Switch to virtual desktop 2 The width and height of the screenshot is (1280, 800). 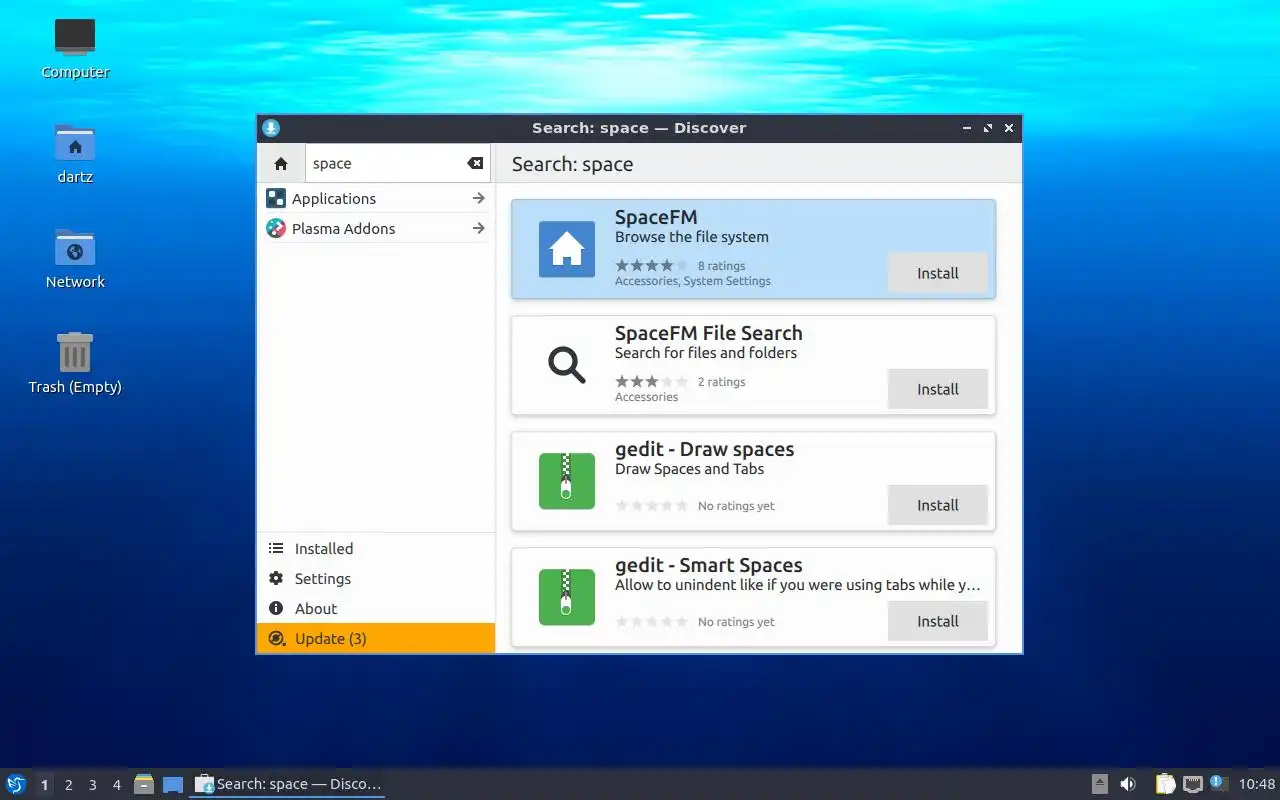[x=69, y=785]
